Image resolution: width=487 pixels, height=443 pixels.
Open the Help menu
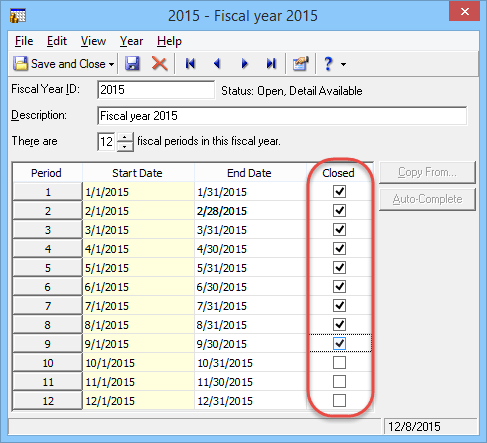coord(169,41)
